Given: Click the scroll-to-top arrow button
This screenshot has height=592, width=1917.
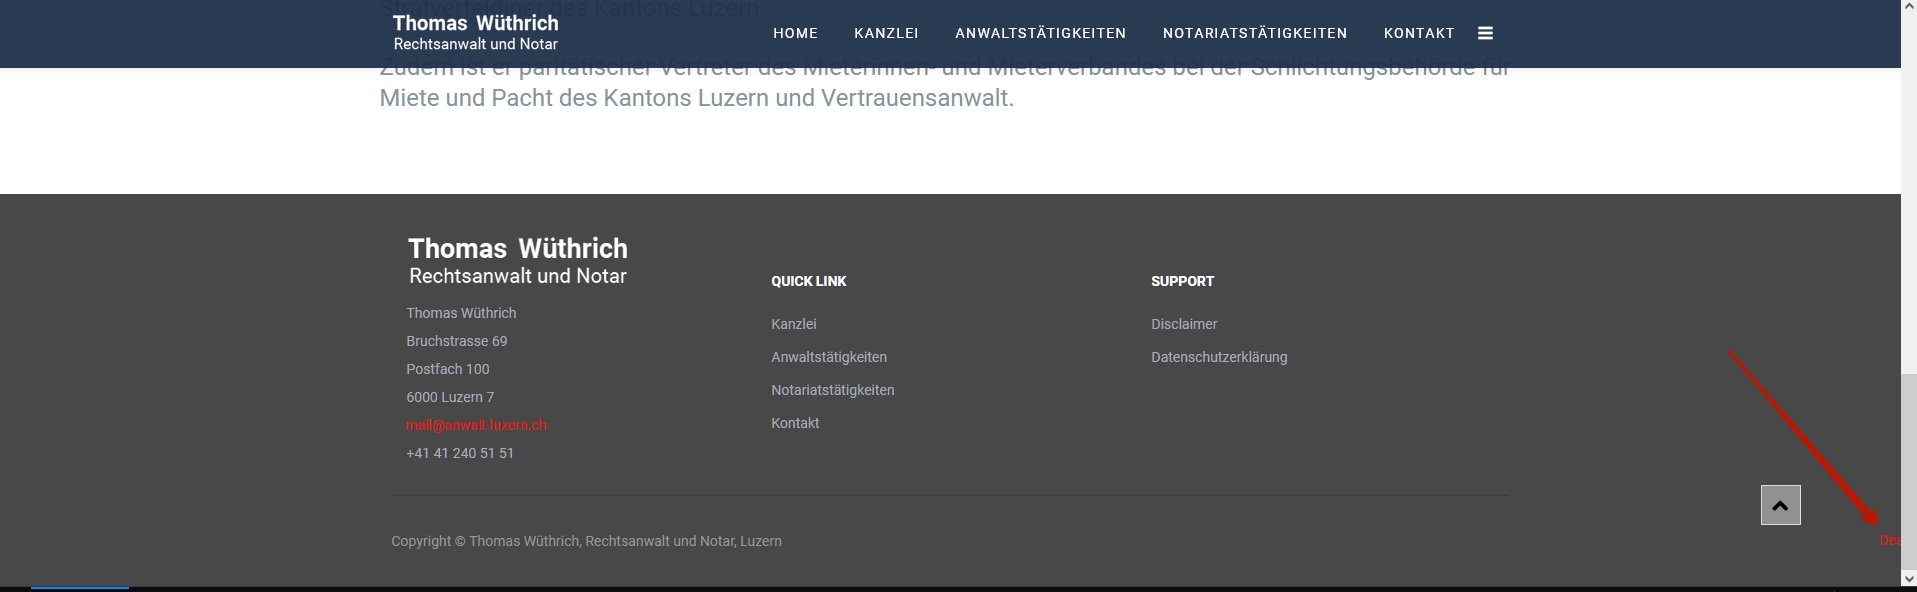Looking at the screenshot, I should click(1780, 505).
